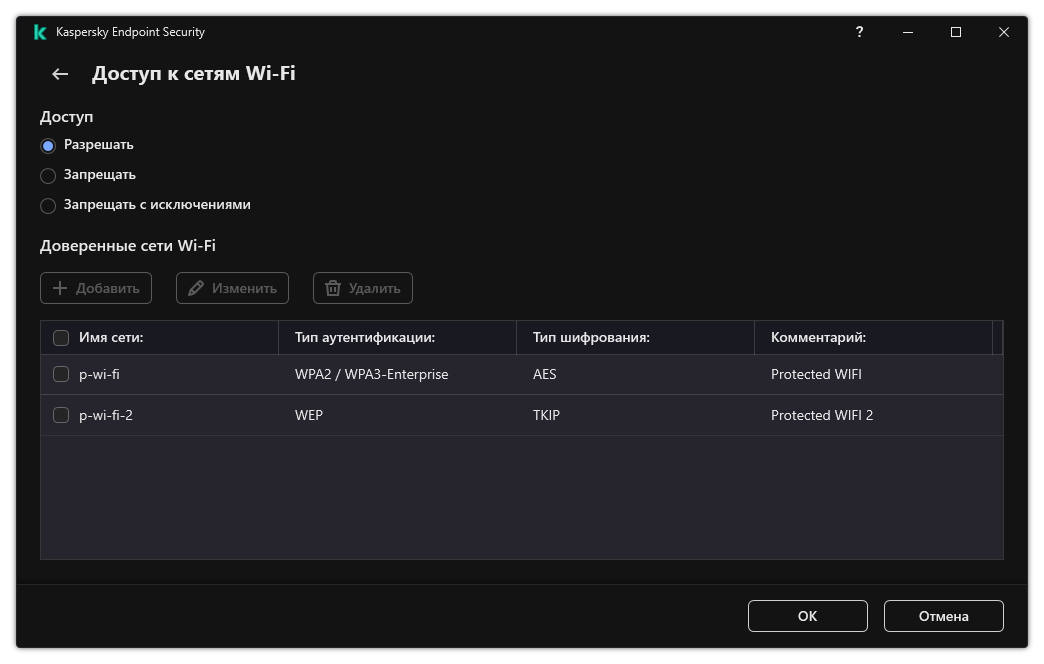
Task: Sort by Тип аутентификации column header
Action: [x=365, y=338]
